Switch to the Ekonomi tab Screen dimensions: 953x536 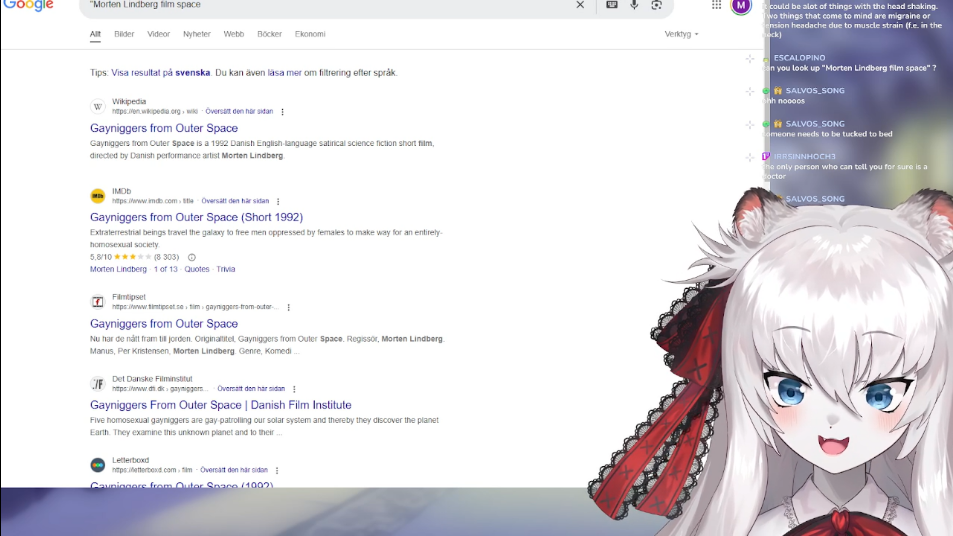310,34
